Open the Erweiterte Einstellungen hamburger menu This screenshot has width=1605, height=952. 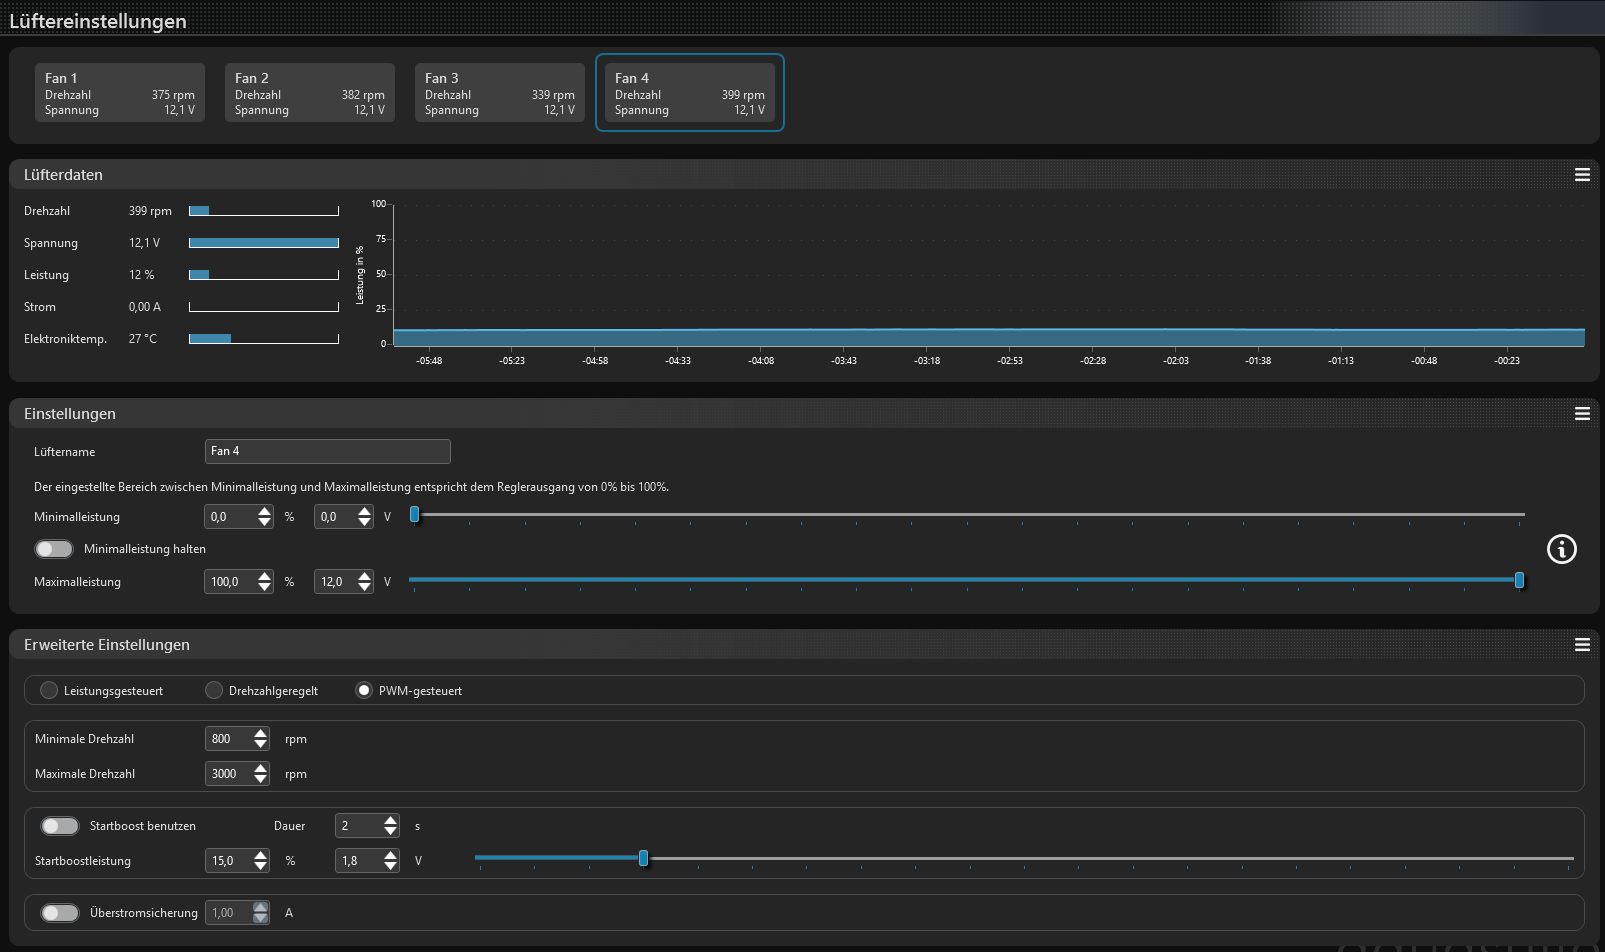click(x=1582, y=645)
